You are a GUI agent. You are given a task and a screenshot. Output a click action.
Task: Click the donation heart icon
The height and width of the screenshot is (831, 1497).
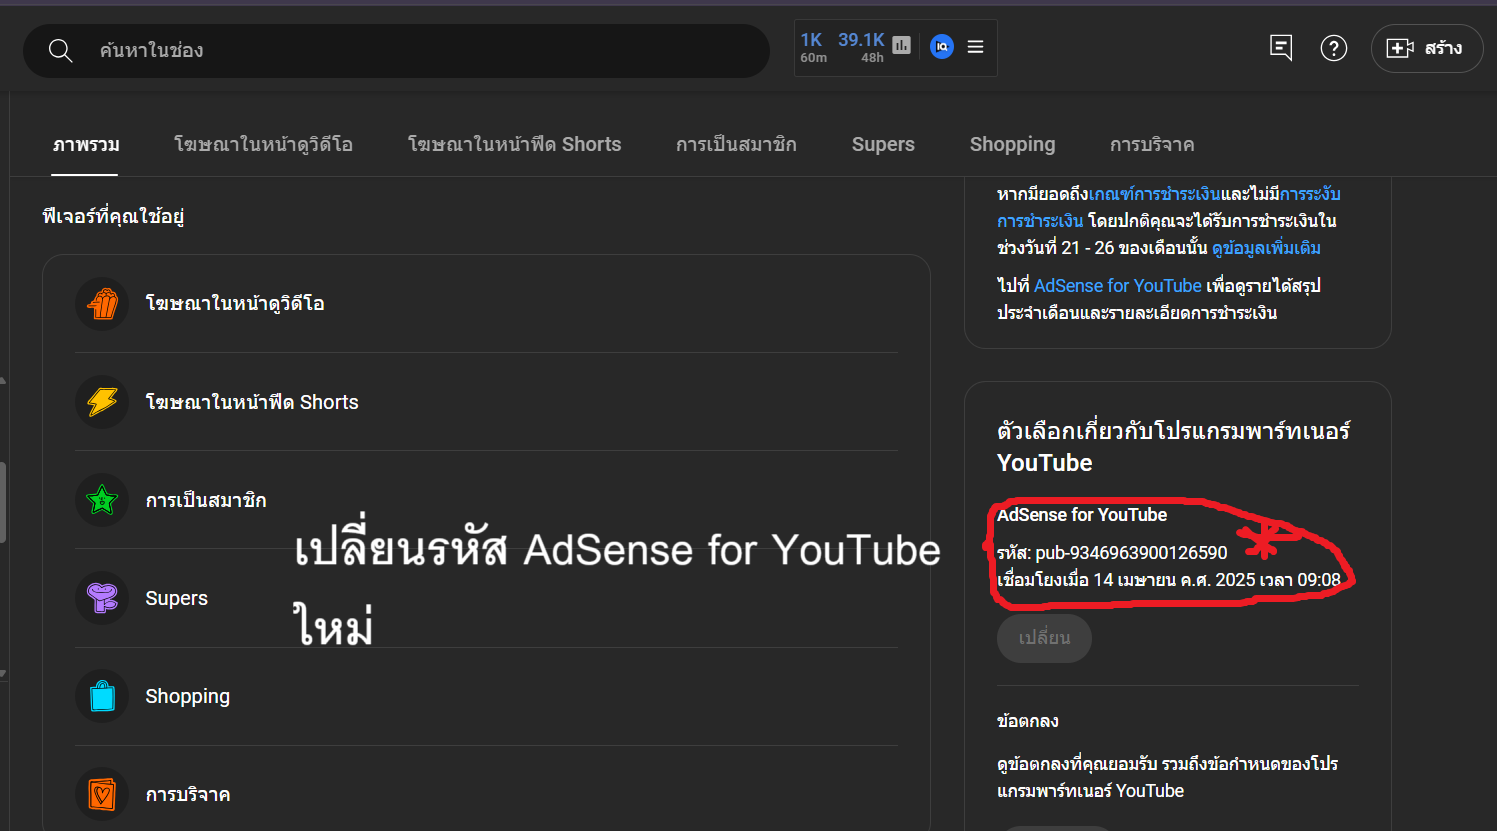point(102,794)
